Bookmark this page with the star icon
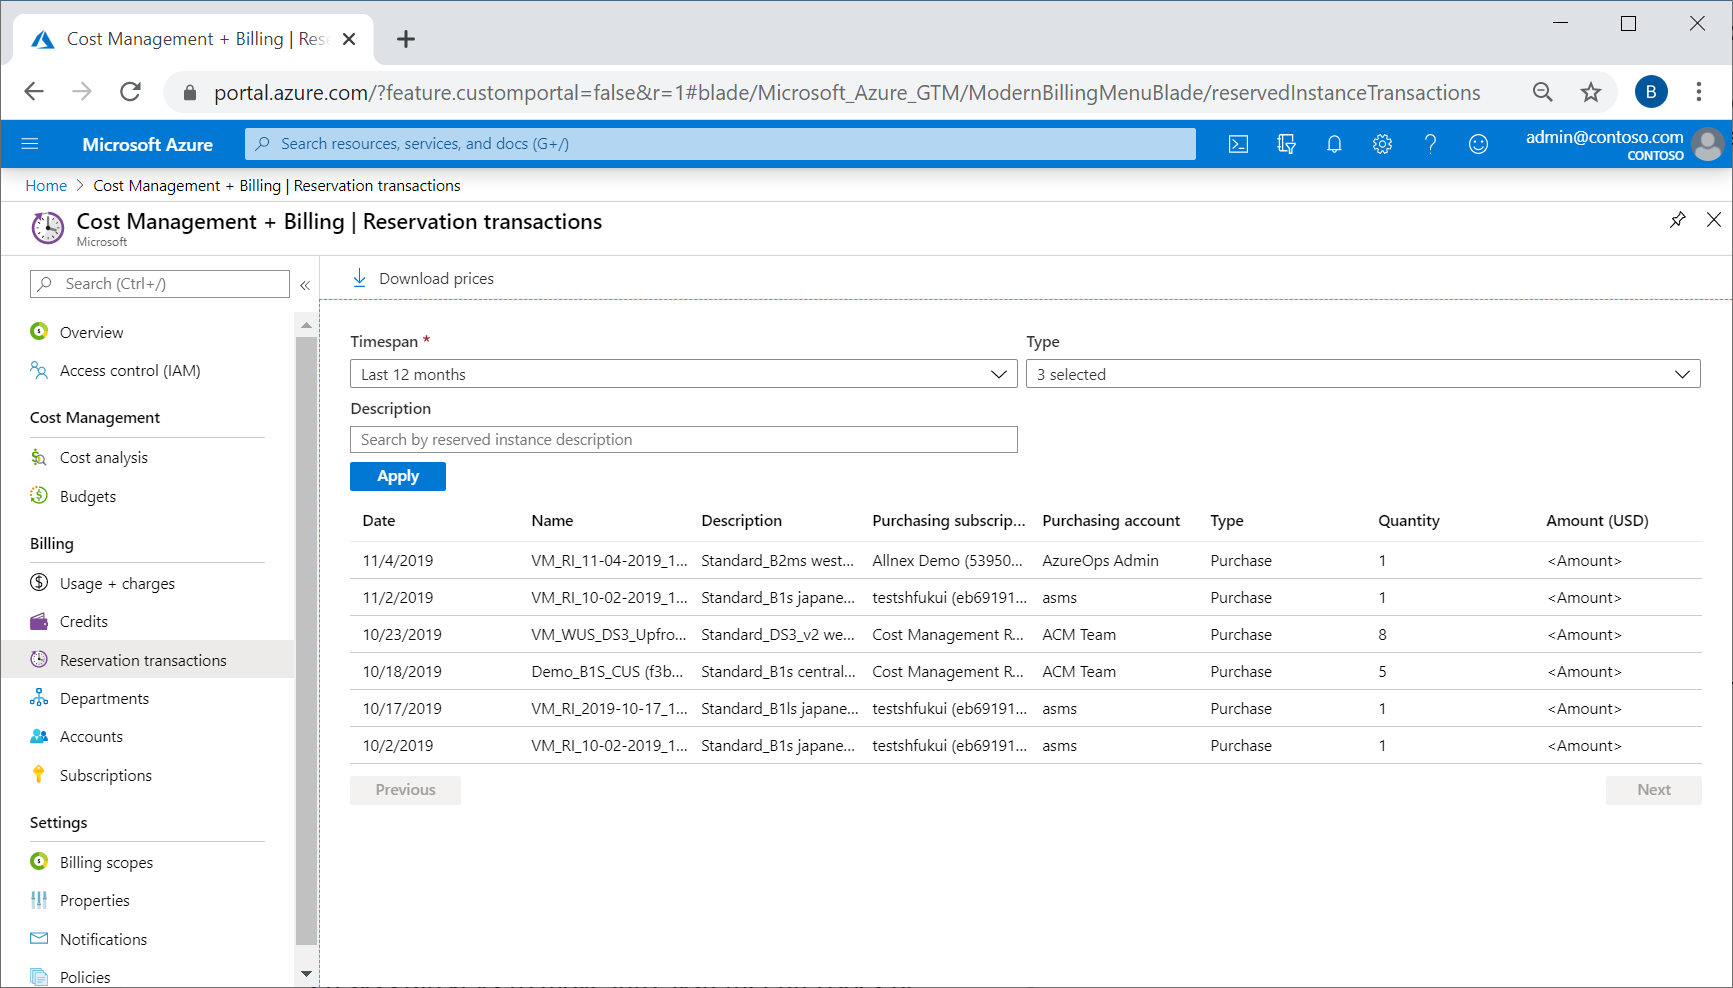The height and width of the screenshot is (988, 1733). [x=1590, y=92]
